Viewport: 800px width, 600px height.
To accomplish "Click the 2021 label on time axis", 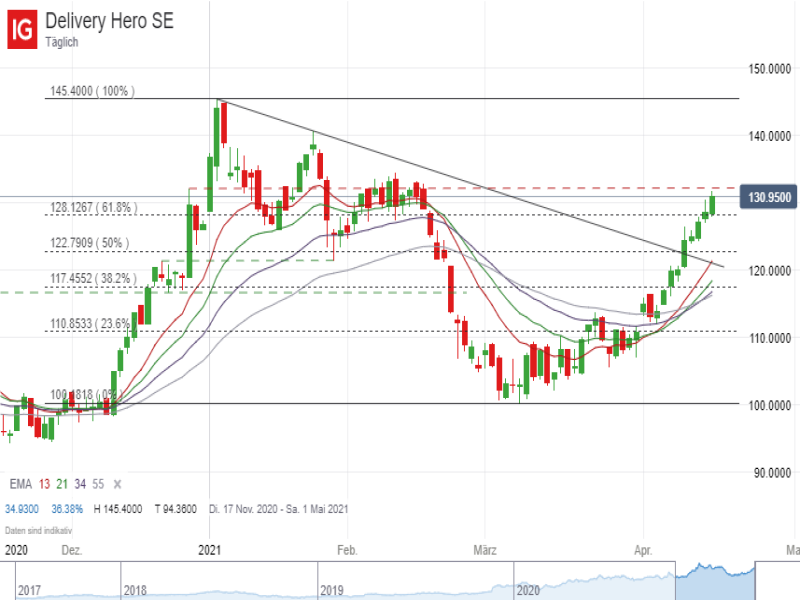I will (x=209, y=551).
